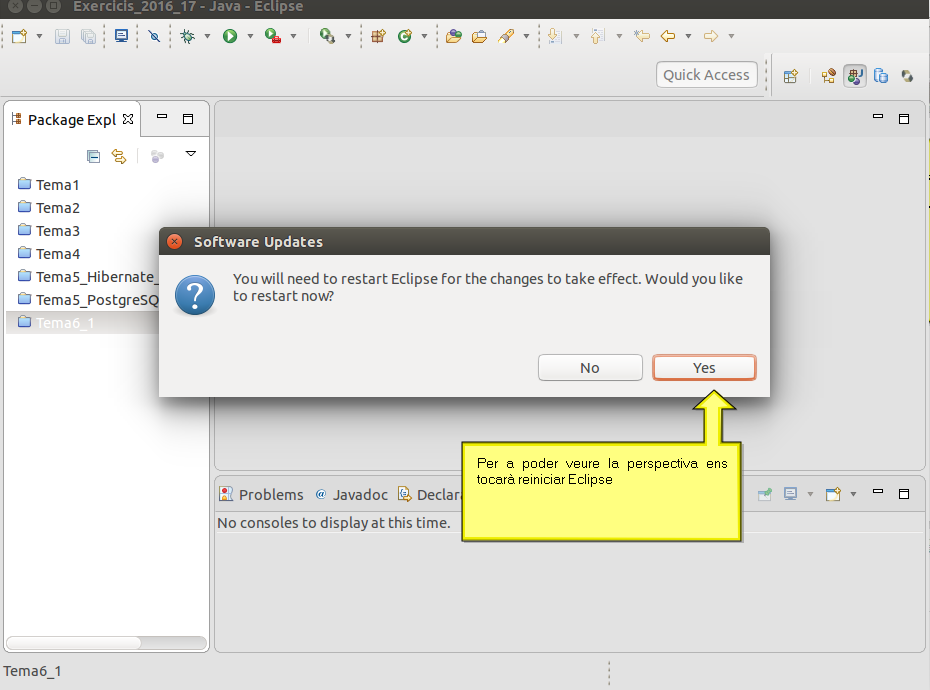Open dropdown beside the red toolbox run icon
The height and width of the screenshot is (690, 930).
[x=294, y=36]
